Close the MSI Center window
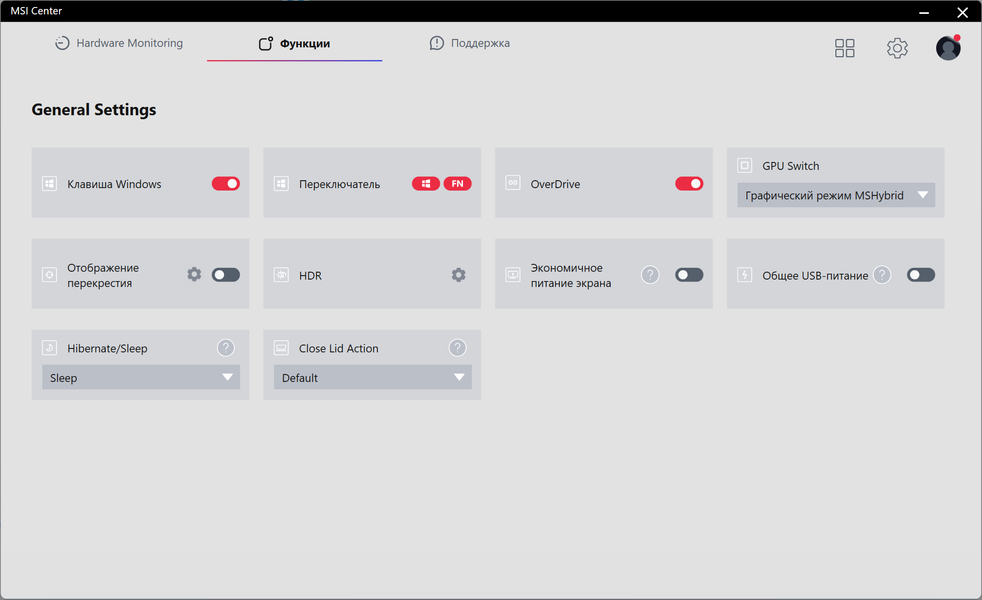The width and height of the screenshot is (982, 600). [963, 12]
